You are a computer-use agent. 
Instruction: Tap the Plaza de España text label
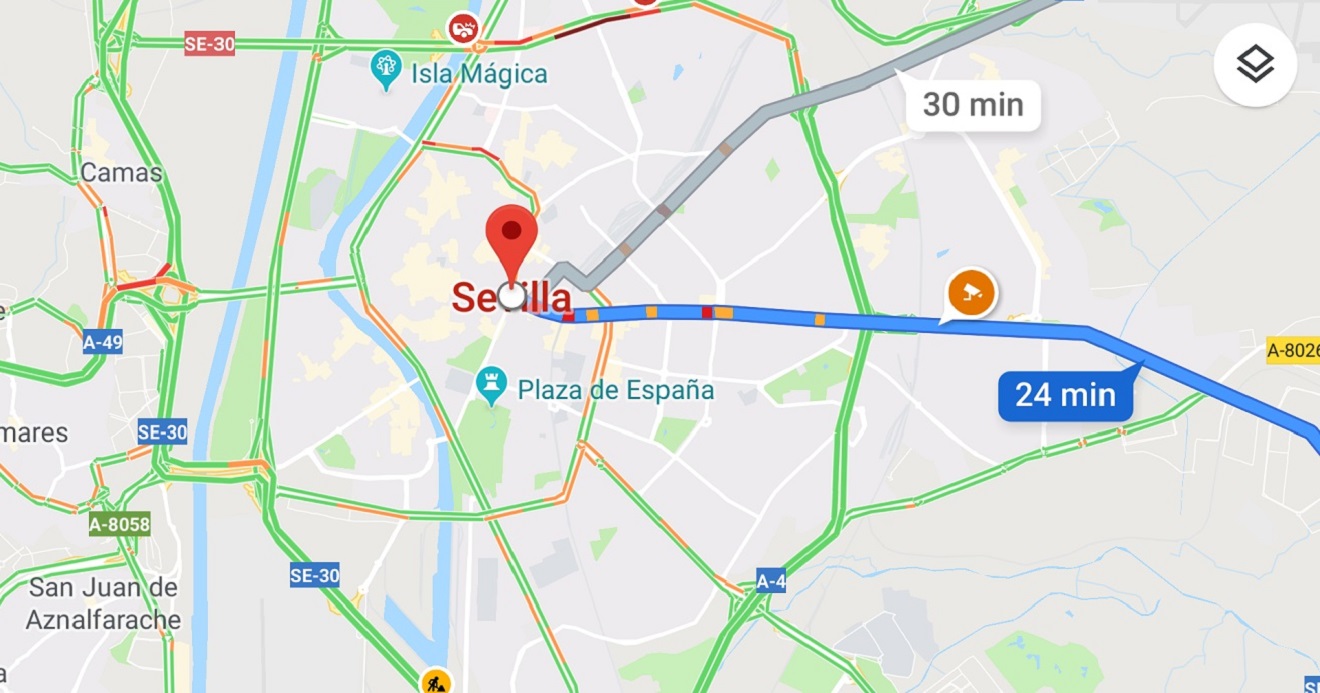(616, 390)
